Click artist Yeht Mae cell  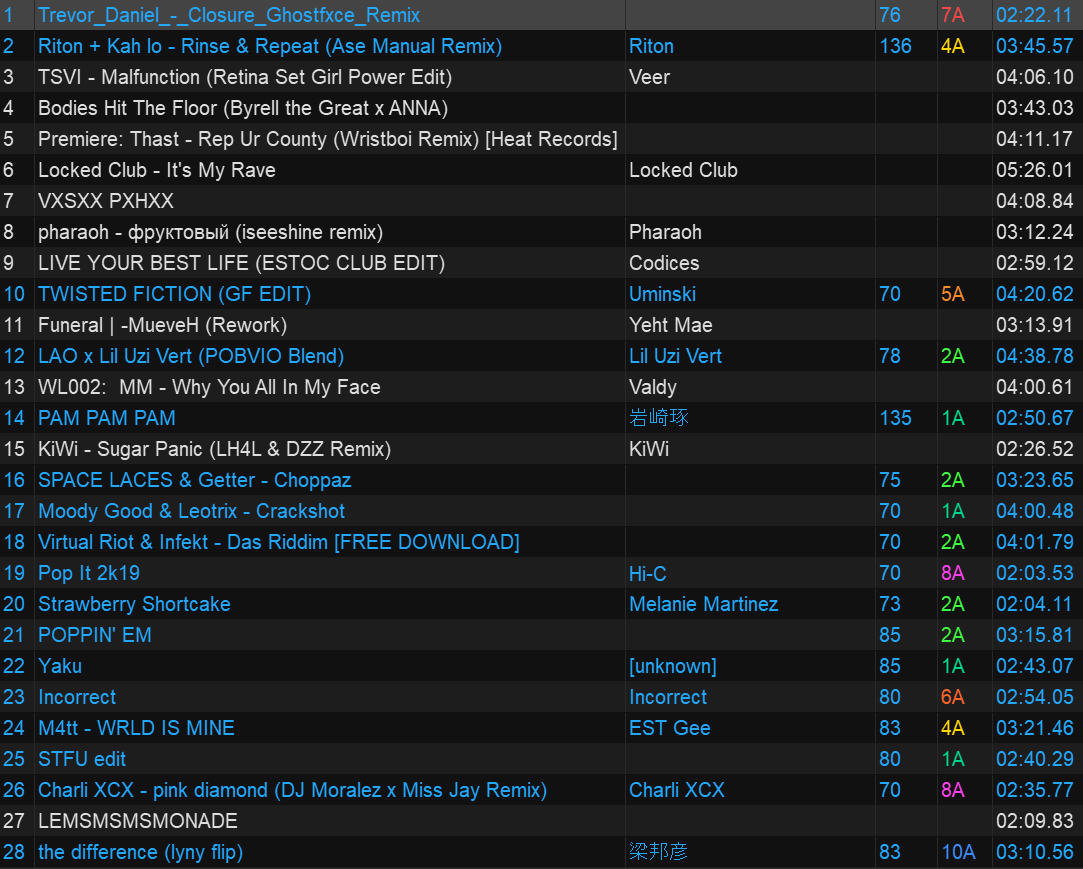pos(671,325)
